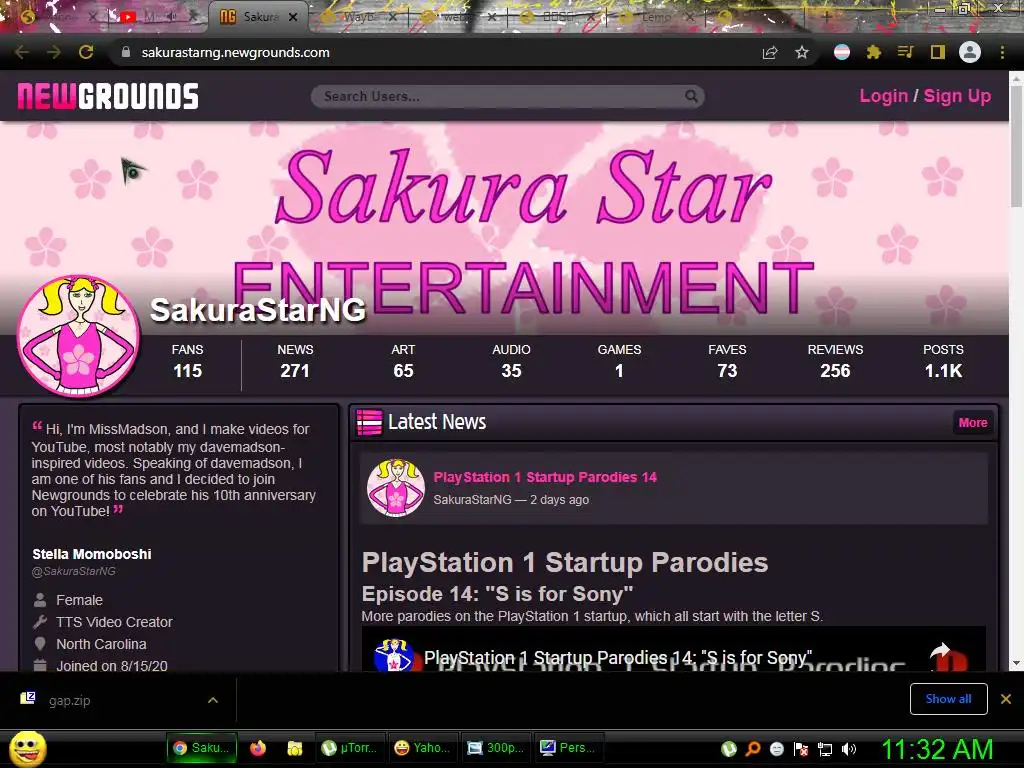Click the embedded video channel avatar

392,656
